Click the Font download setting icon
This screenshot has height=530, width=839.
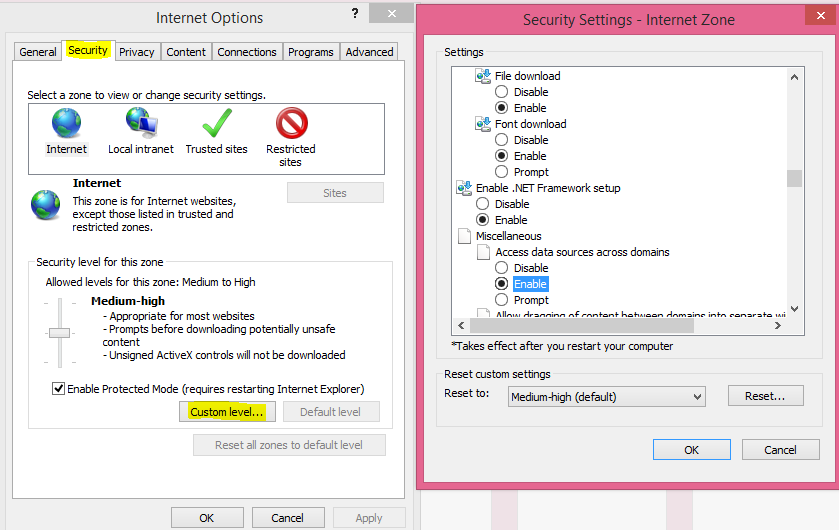coord(484,124)
